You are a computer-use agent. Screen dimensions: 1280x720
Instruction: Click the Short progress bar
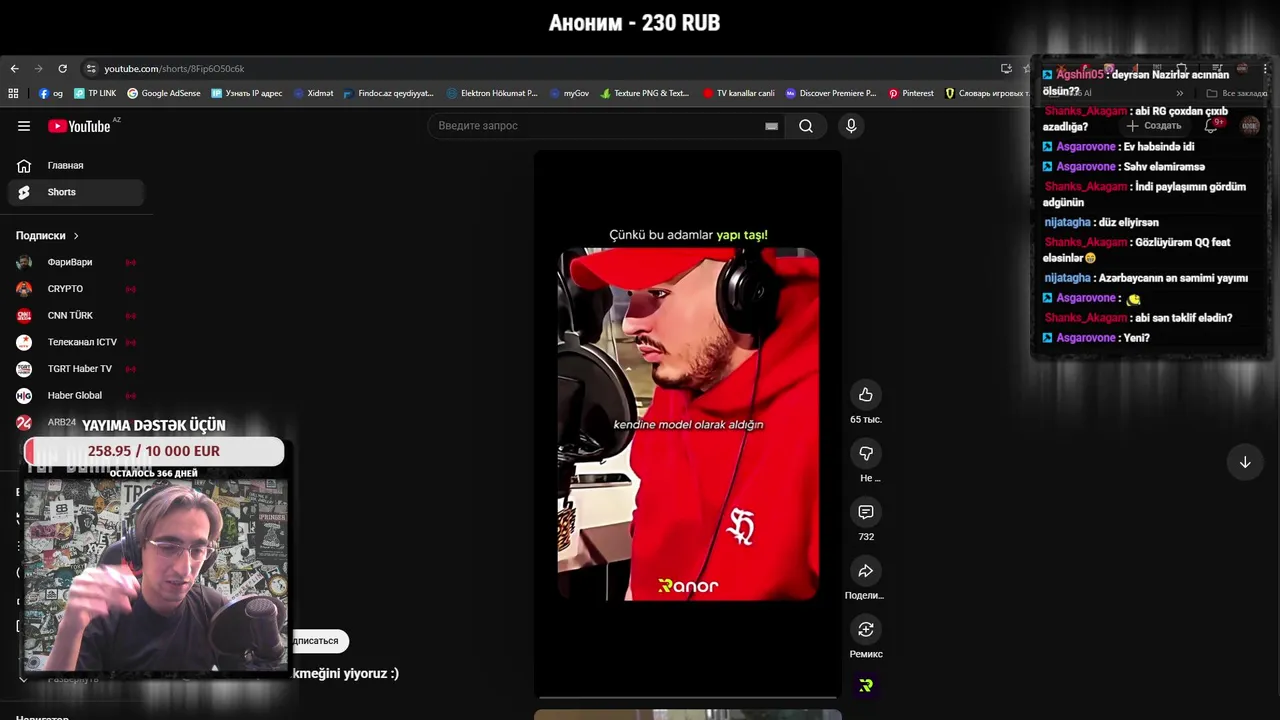tap(688, 697)
